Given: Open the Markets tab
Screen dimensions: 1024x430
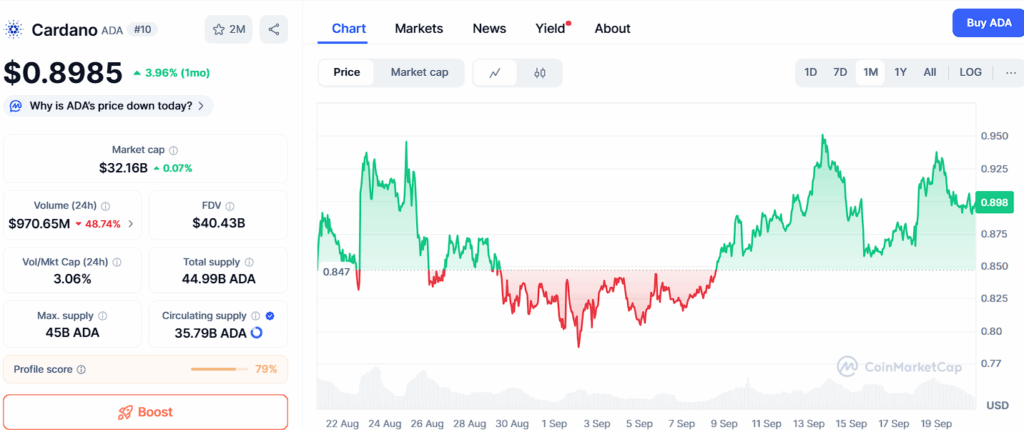Looking at the screenshot, I should click(x=418, y=28).
